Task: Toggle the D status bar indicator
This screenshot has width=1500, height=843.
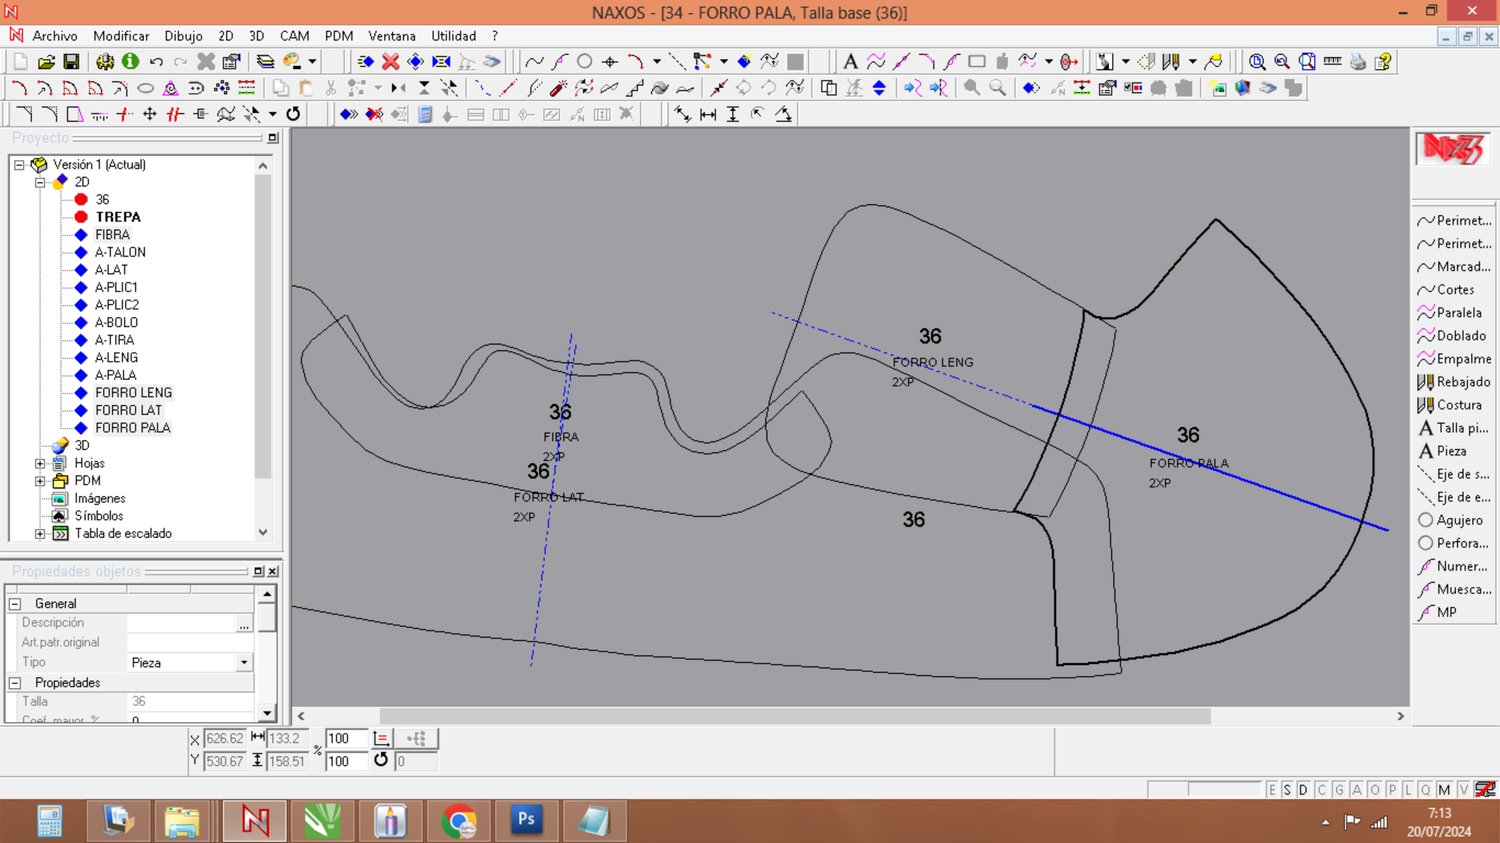Action: [x=1303, y=790]
